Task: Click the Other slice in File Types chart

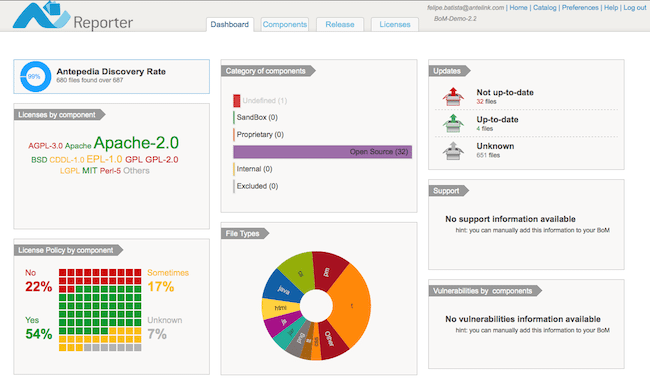Action: coord(330,338)
